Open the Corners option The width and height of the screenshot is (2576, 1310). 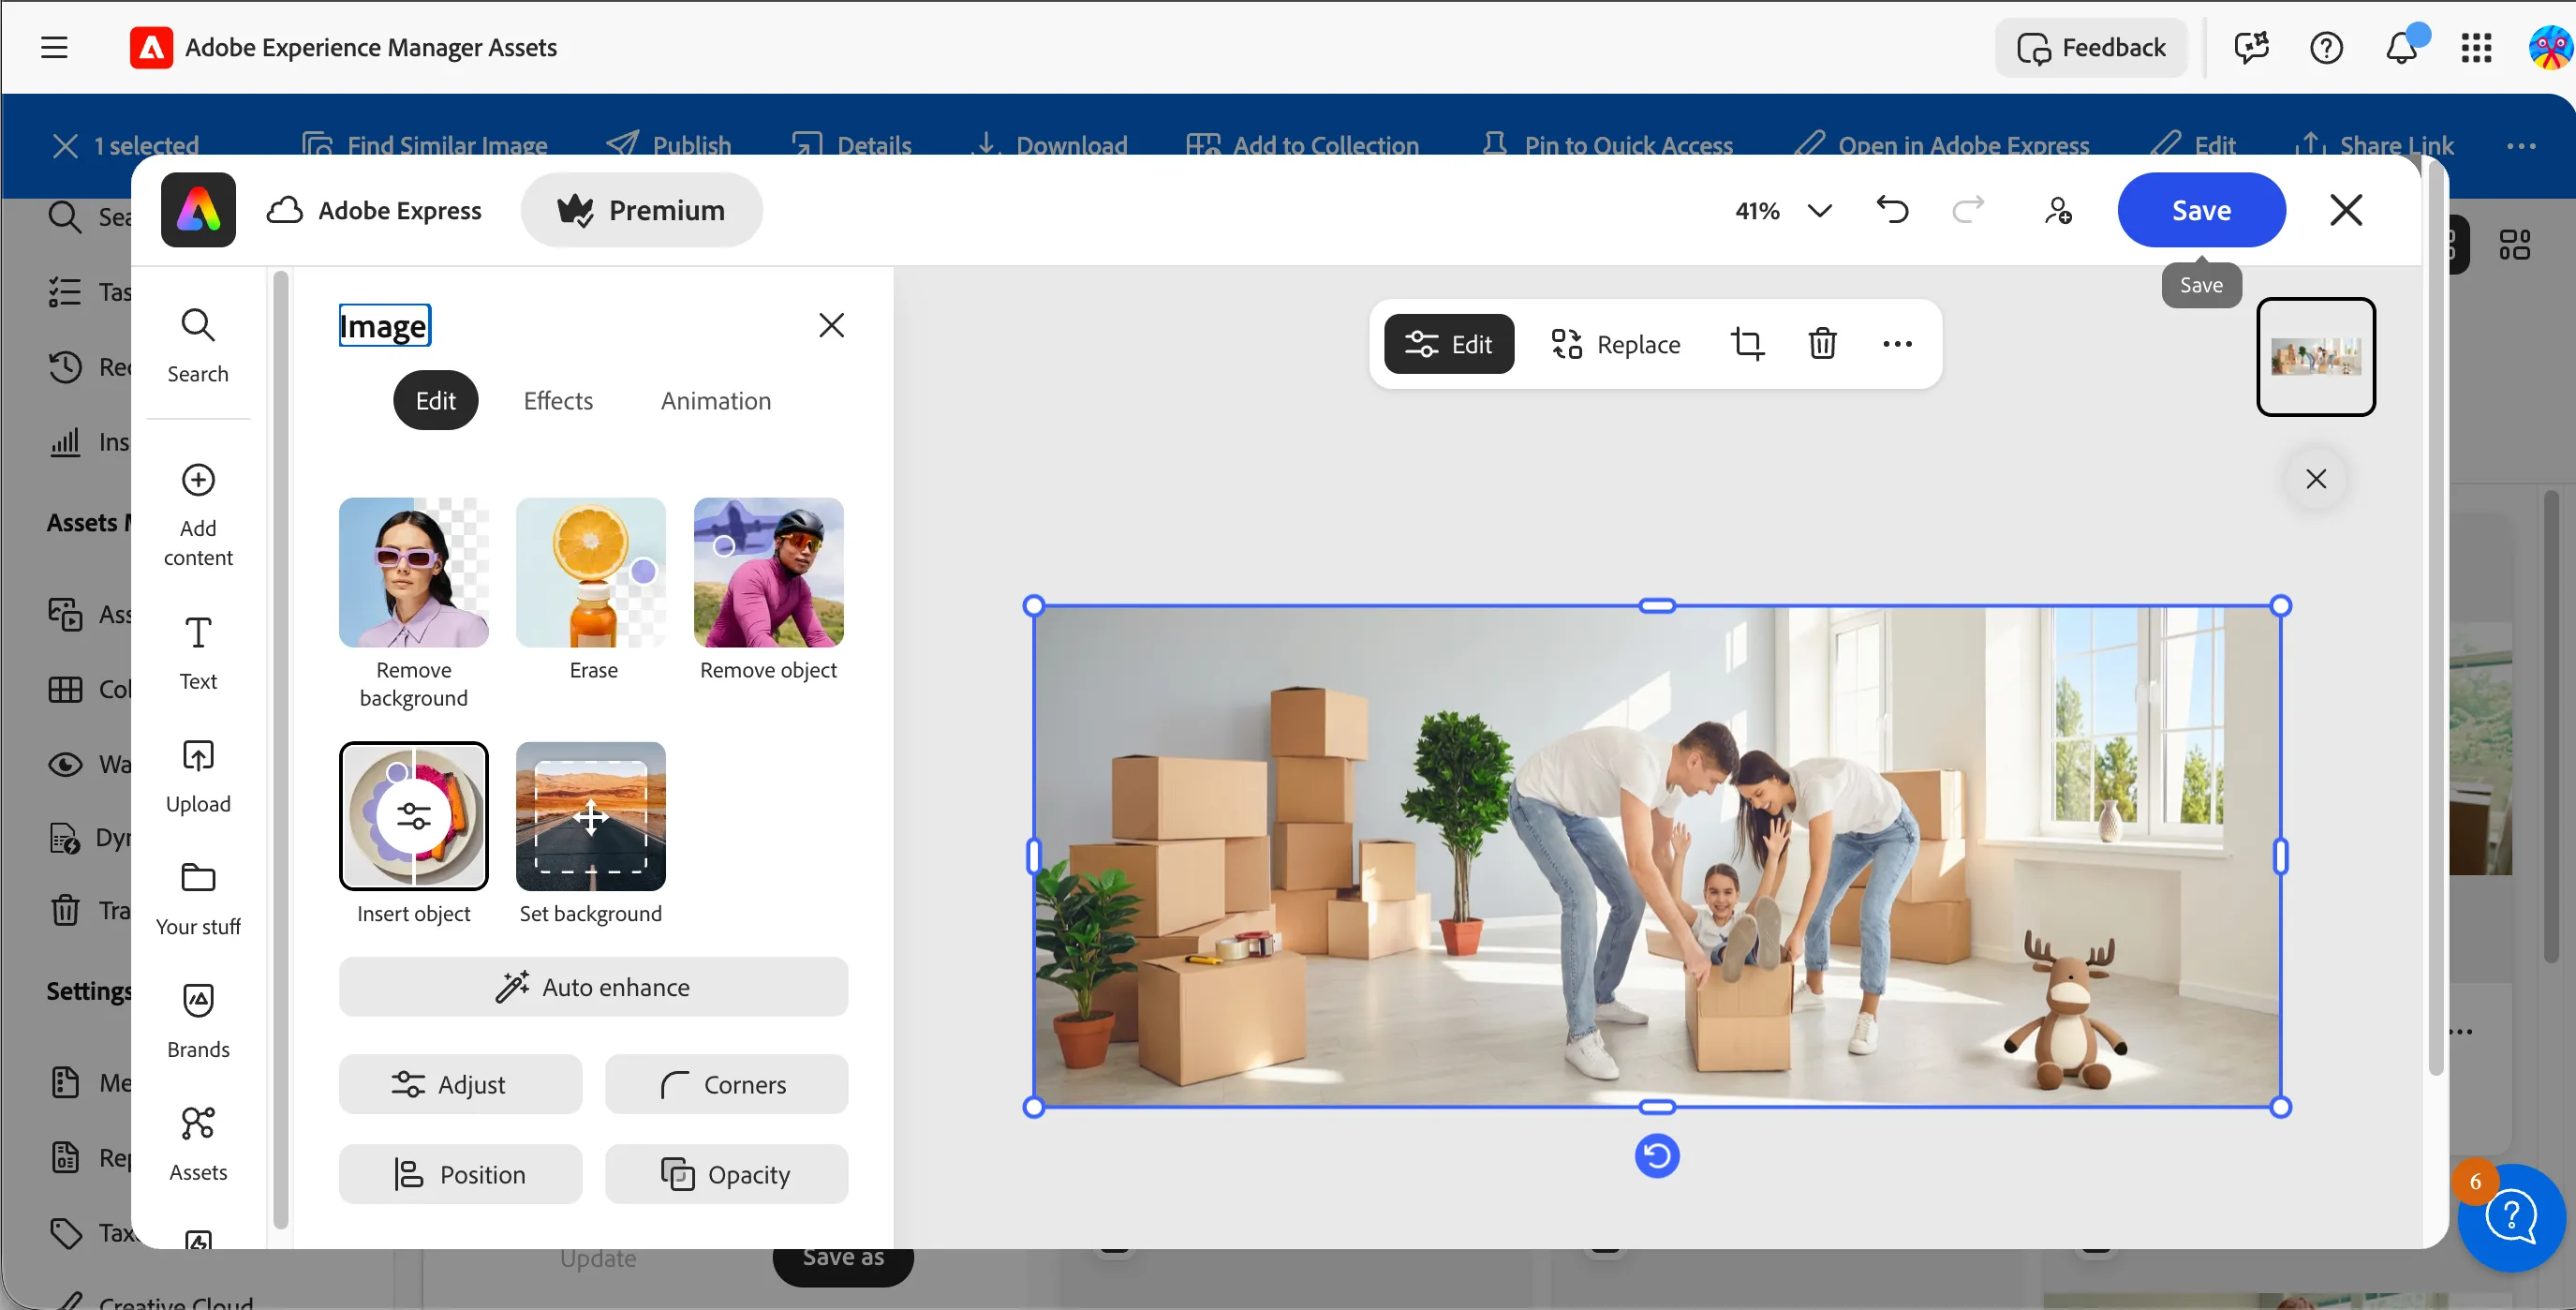pos(726,1084)
